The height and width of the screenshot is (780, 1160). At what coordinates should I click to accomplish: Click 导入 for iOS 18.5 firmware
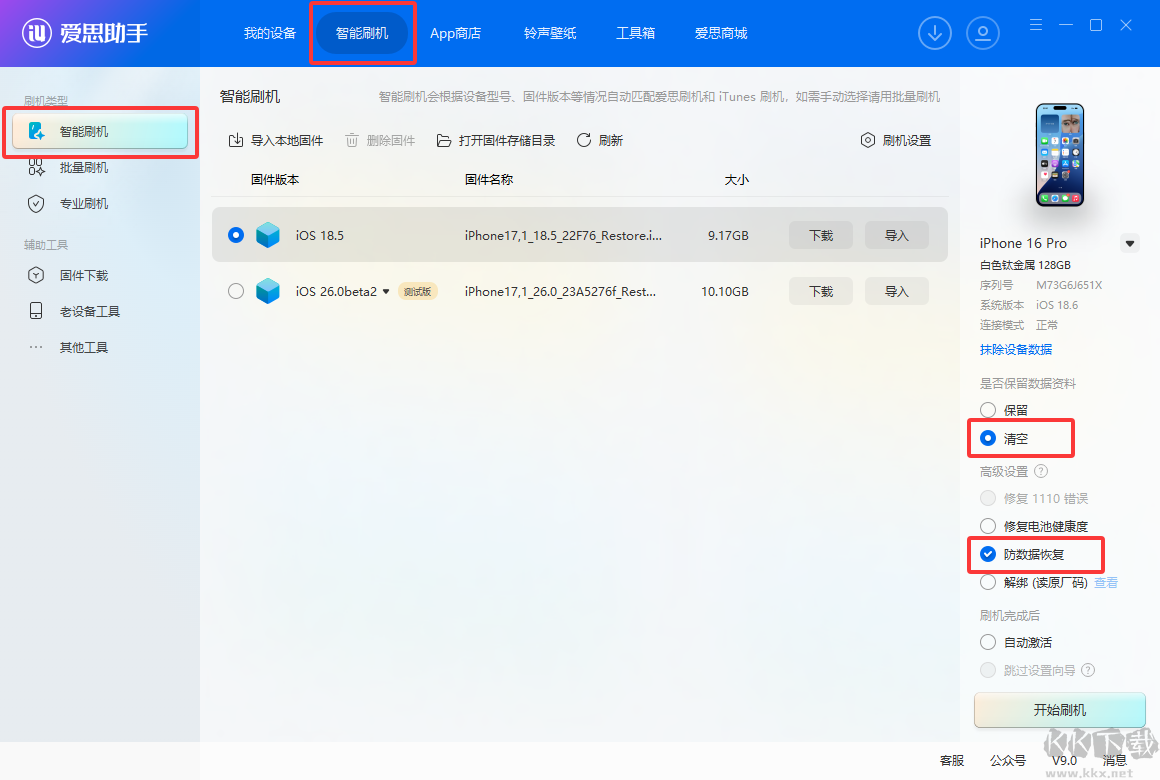(896, 235)
